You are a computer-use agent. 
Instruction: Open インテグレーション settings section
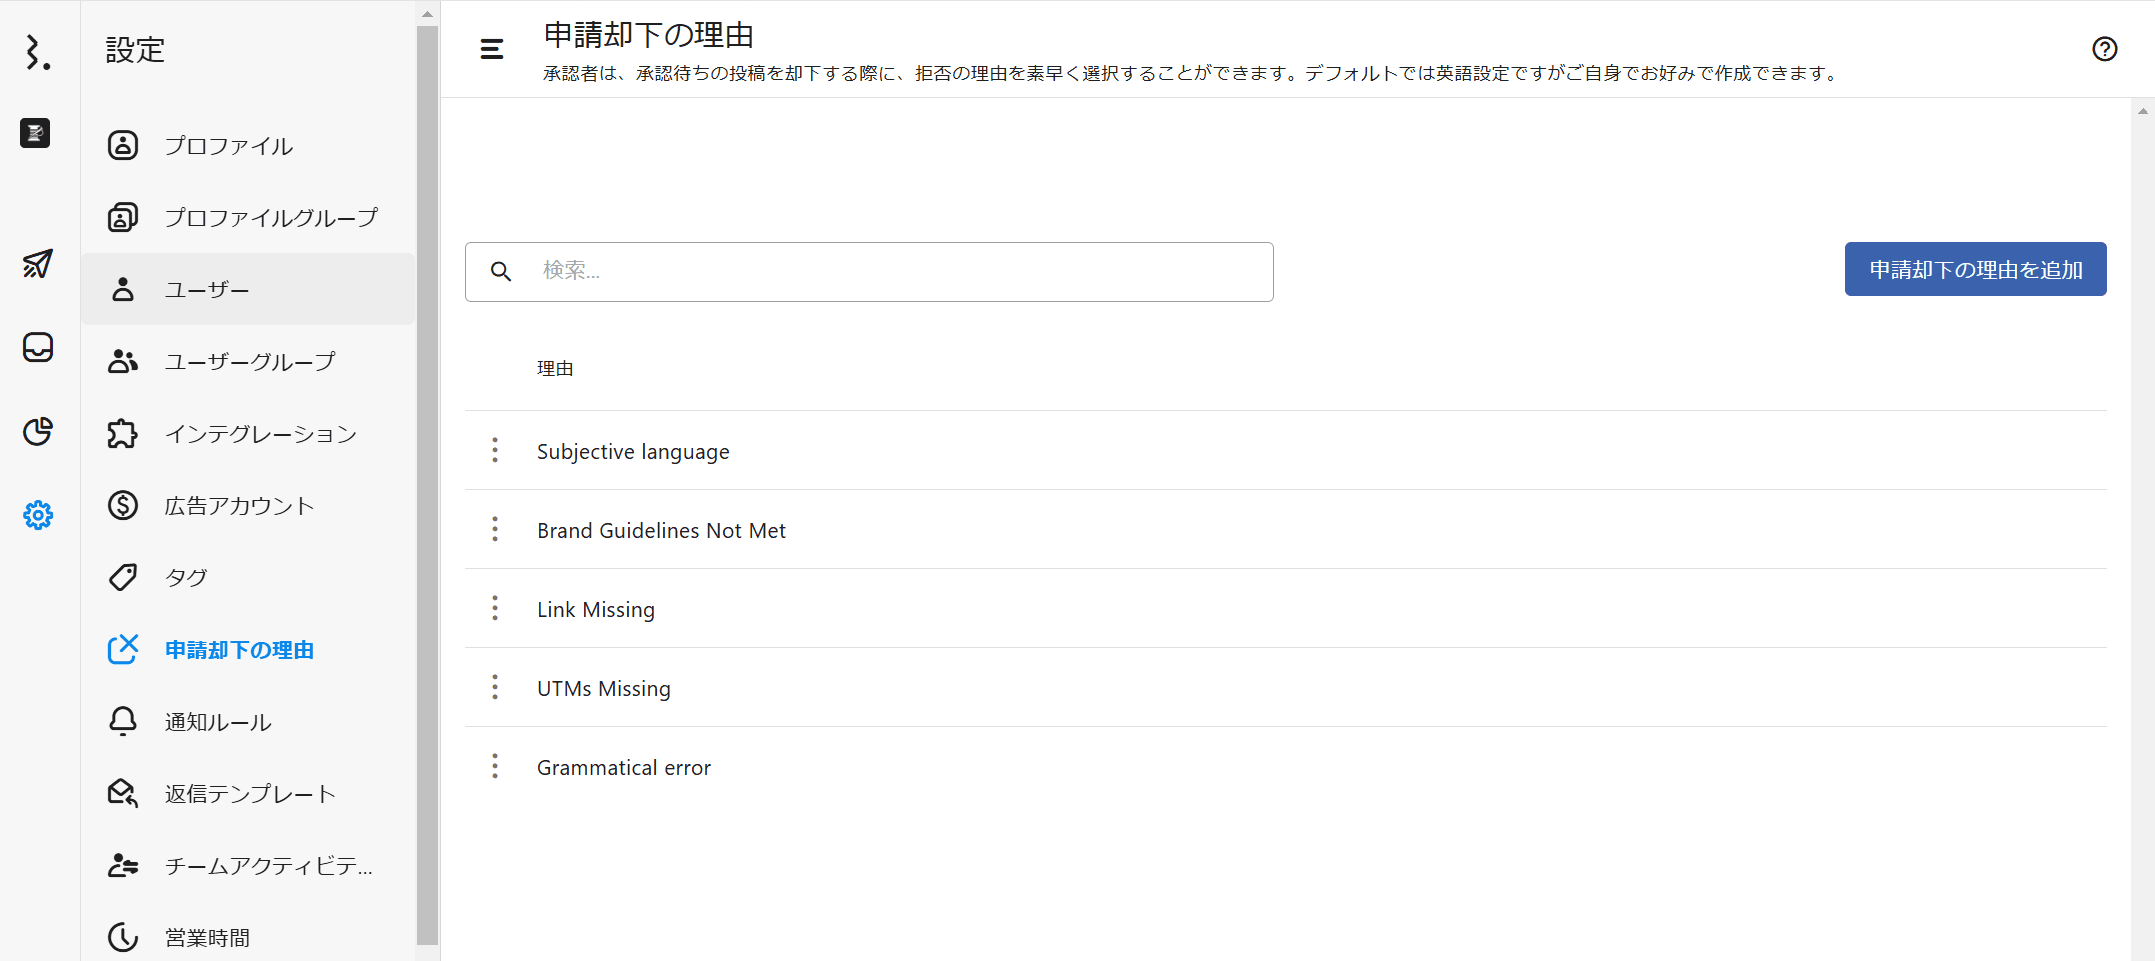point(260,434)
